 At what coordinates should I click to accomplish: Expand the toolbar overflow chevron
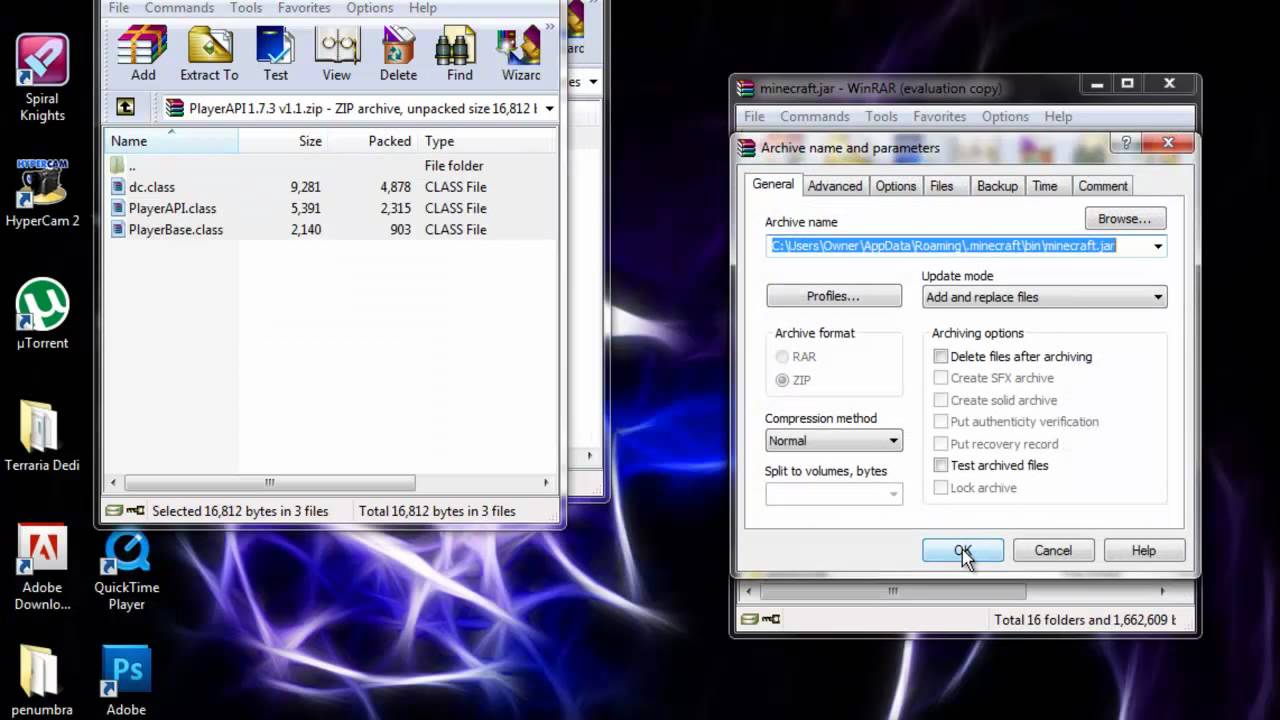(x=549, y=27)
